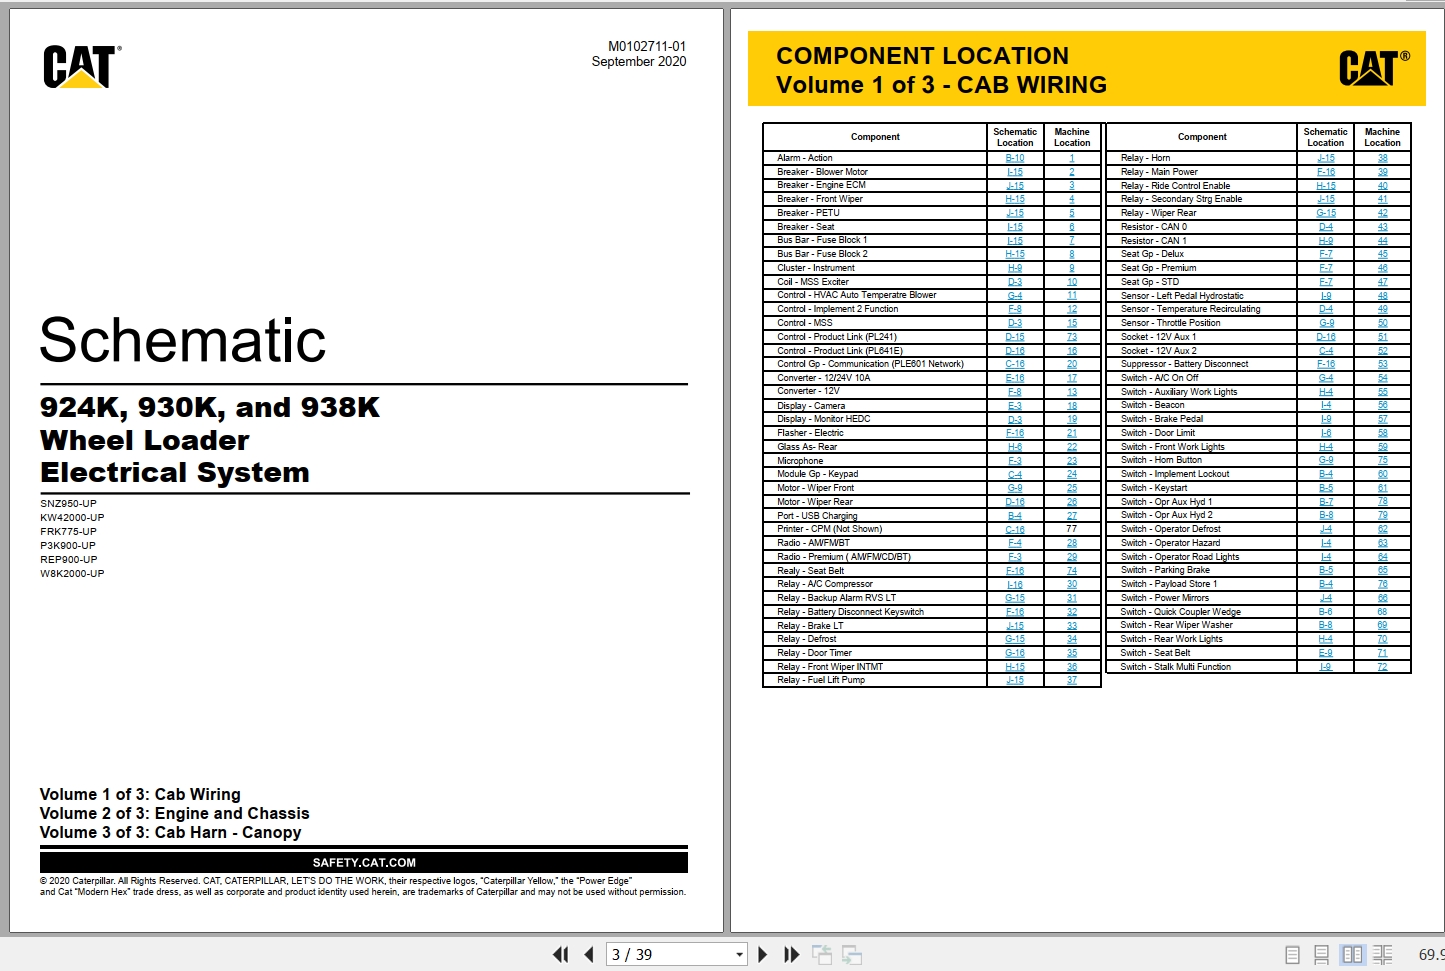This screenshot has height=971, width=1445.
Task: Open machine location 75 for Switch - Horn Button
Action: click(1382, 461)
